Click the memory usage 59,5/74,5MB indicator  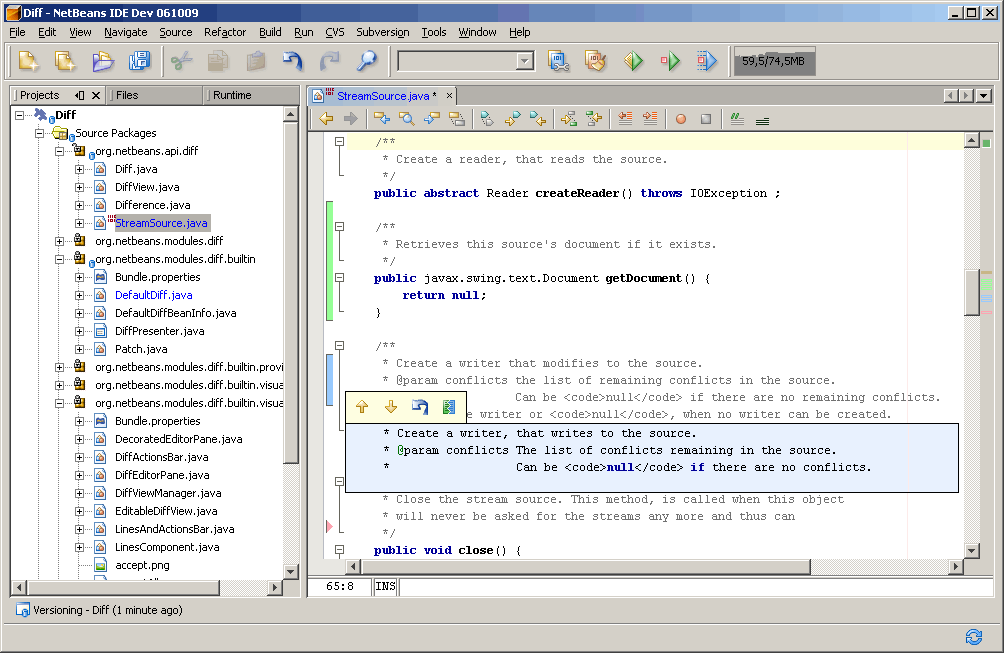(773, 61)
